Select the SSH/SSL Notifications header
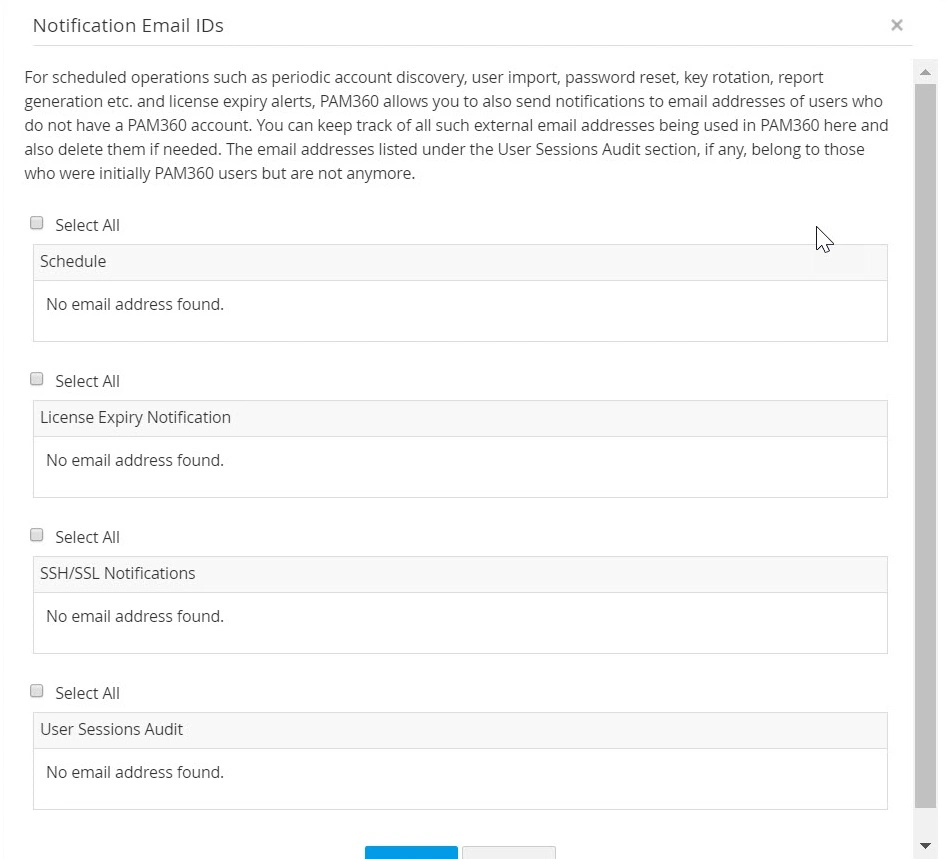The width and height of the screenshot is (947, 859). pos(117,573)
